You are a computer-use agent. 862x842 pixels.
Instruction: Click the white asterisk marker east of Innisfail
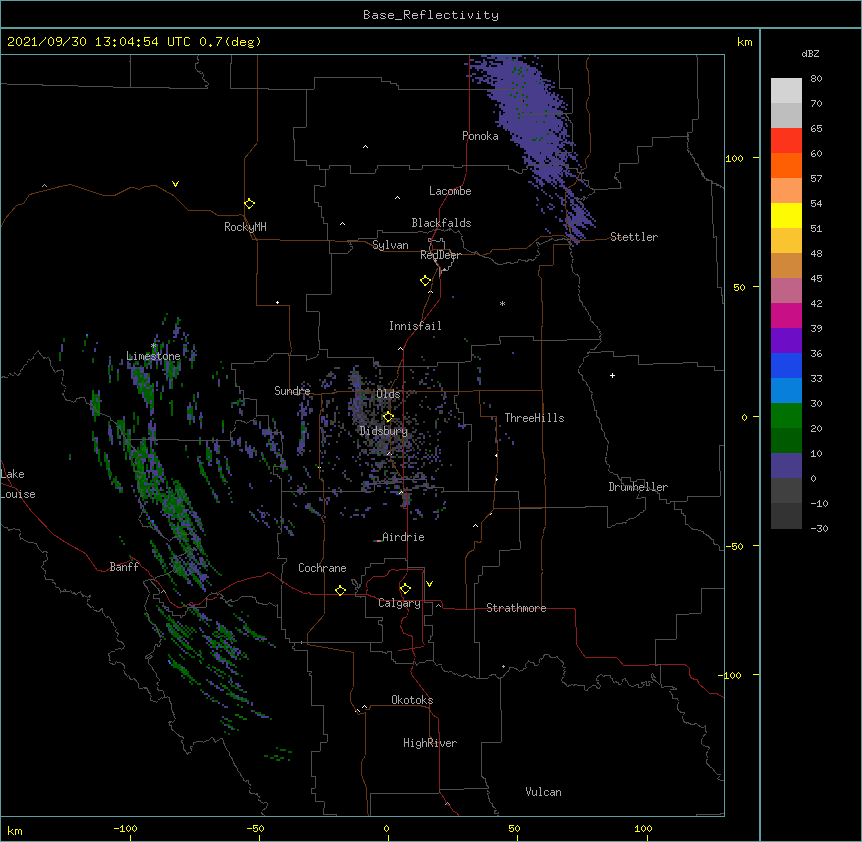point(502,303)
